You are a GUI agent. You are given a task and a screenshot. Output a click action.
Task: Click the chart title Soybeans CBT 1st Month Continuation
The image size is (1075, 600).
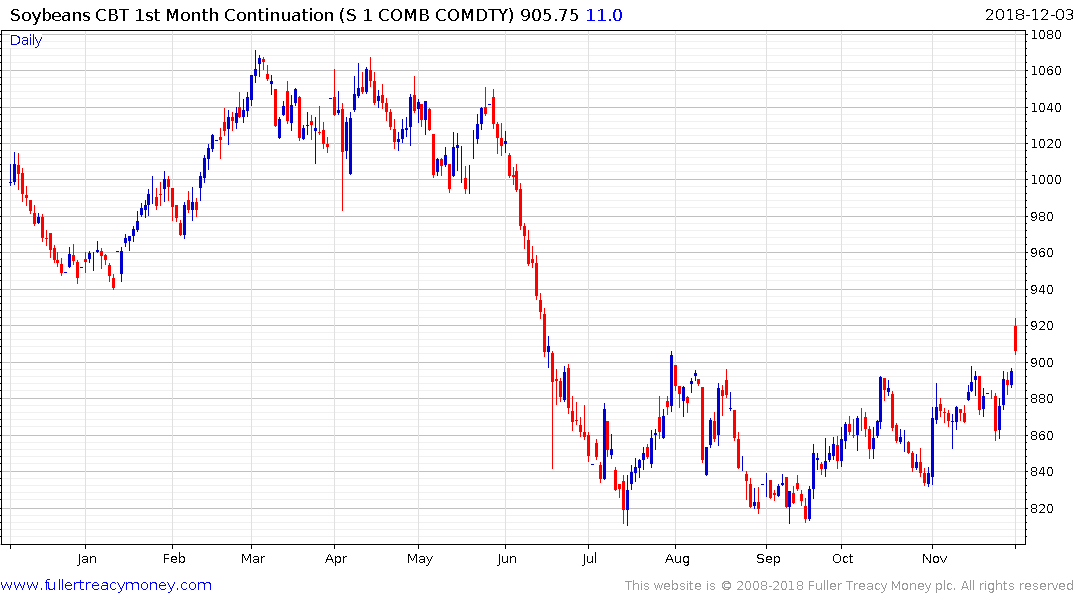tap(171, 15)
